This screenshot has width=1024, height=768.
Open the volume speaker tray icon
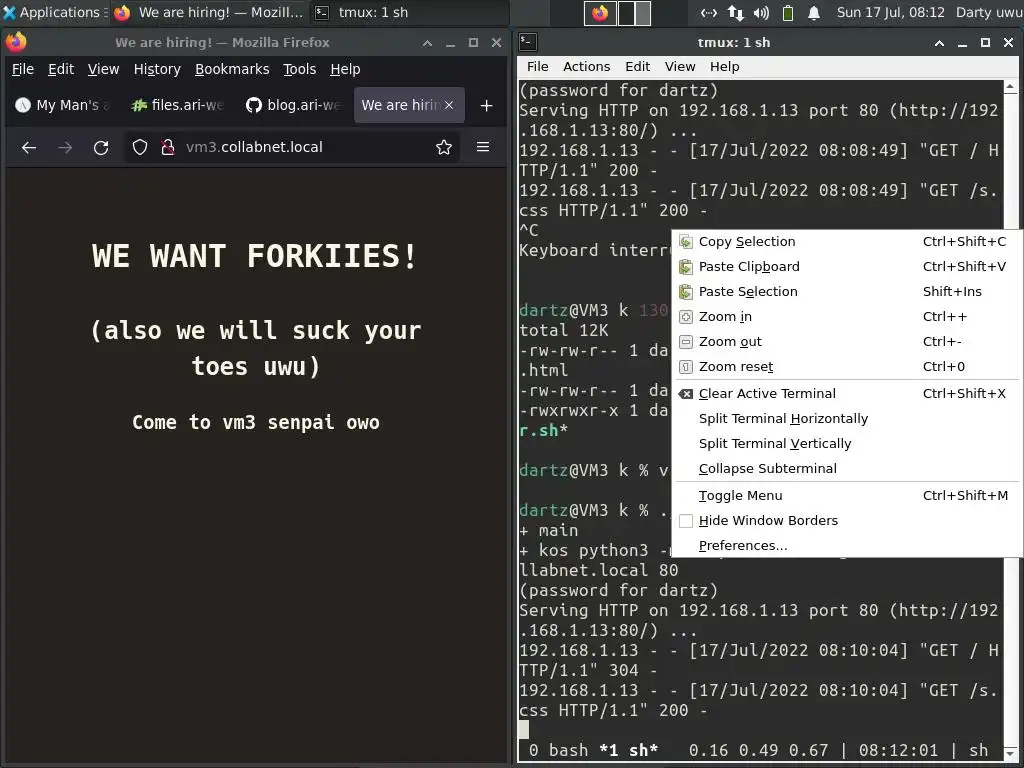(761, 12)
